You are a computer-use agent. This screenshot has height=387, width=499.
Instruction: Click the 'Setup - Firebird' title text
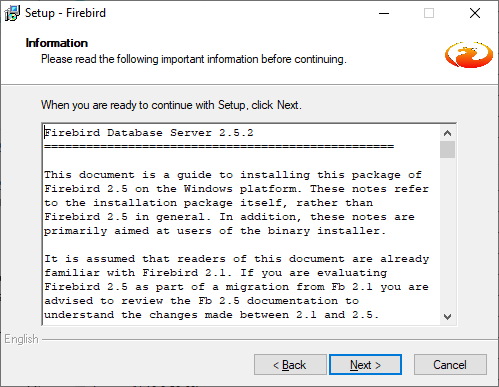pyautogui.click(x=65, y=13)
